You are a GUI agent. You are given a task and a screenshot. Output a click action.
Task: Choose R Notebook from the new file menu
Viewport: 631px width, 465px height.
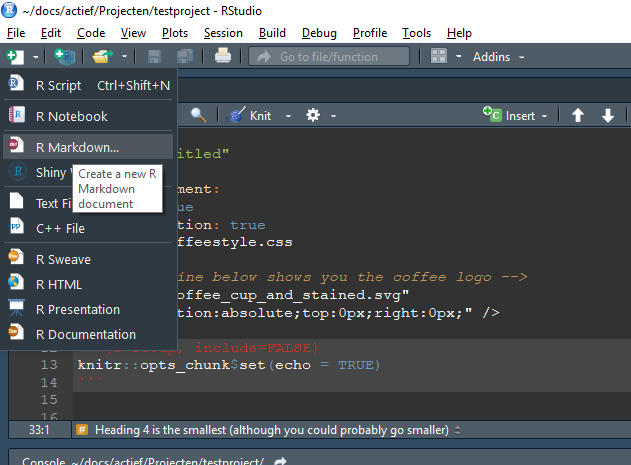(x=88, y=116)
